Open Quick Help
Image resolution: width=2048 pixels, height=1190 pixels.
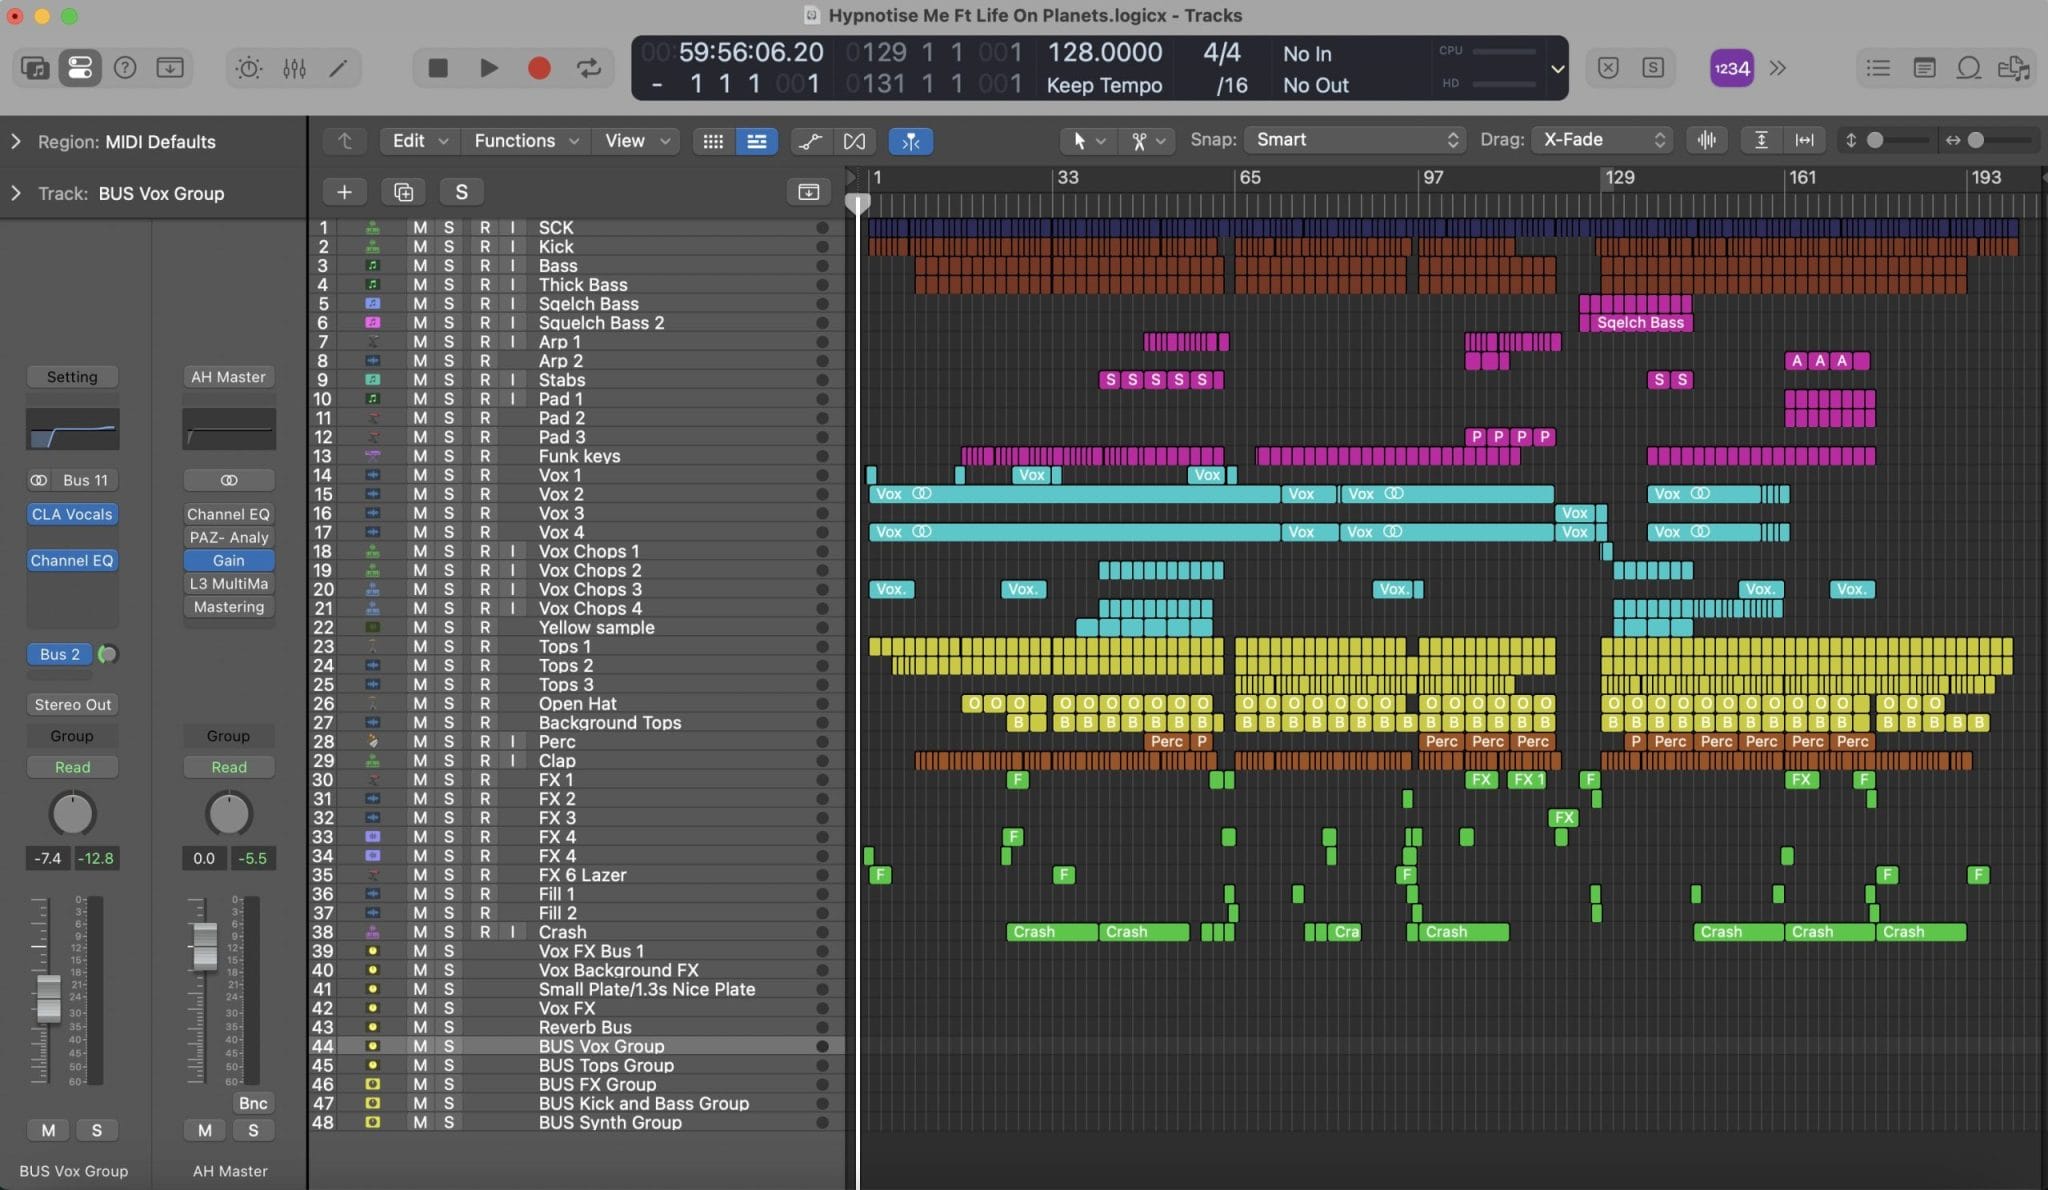click(x=126, y=67)
